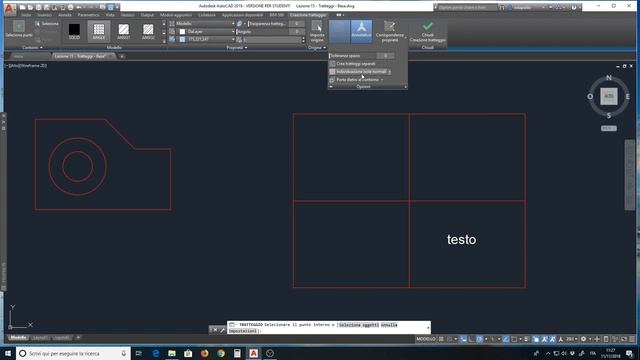Choose the ANSI31 hatch pattern swatch

(x=124, y=31)
